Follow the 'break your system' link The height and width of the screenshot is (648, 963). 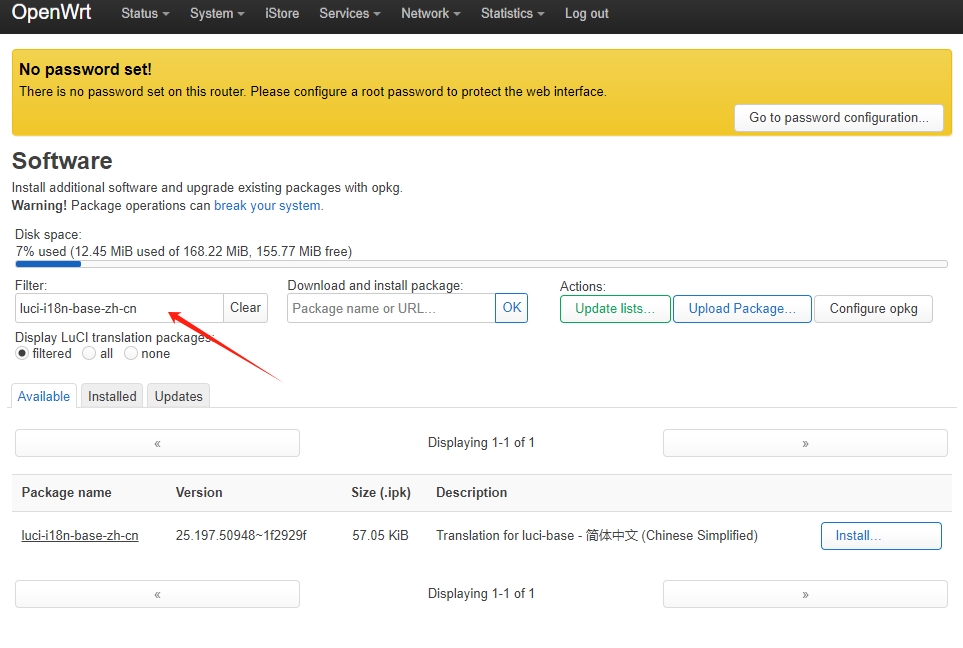(267, 206)
